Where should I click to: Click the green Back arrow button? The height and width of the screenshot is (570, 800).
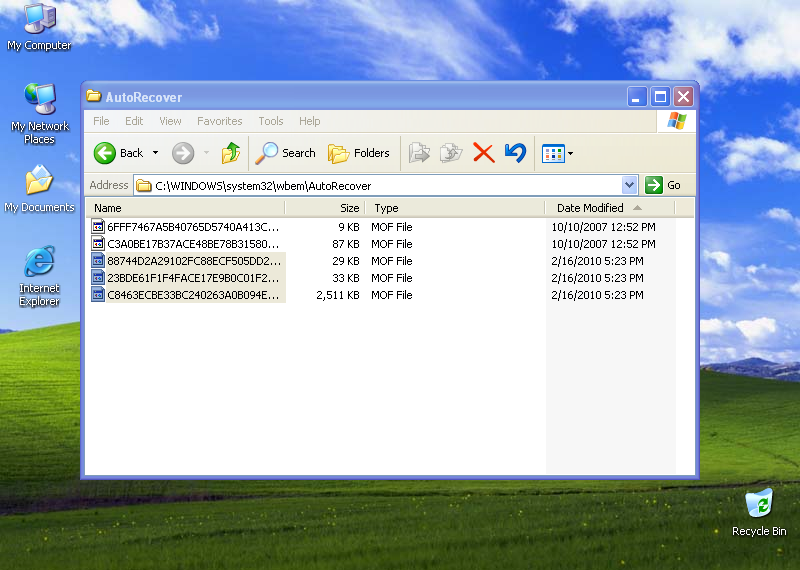[x=105, y=153]
